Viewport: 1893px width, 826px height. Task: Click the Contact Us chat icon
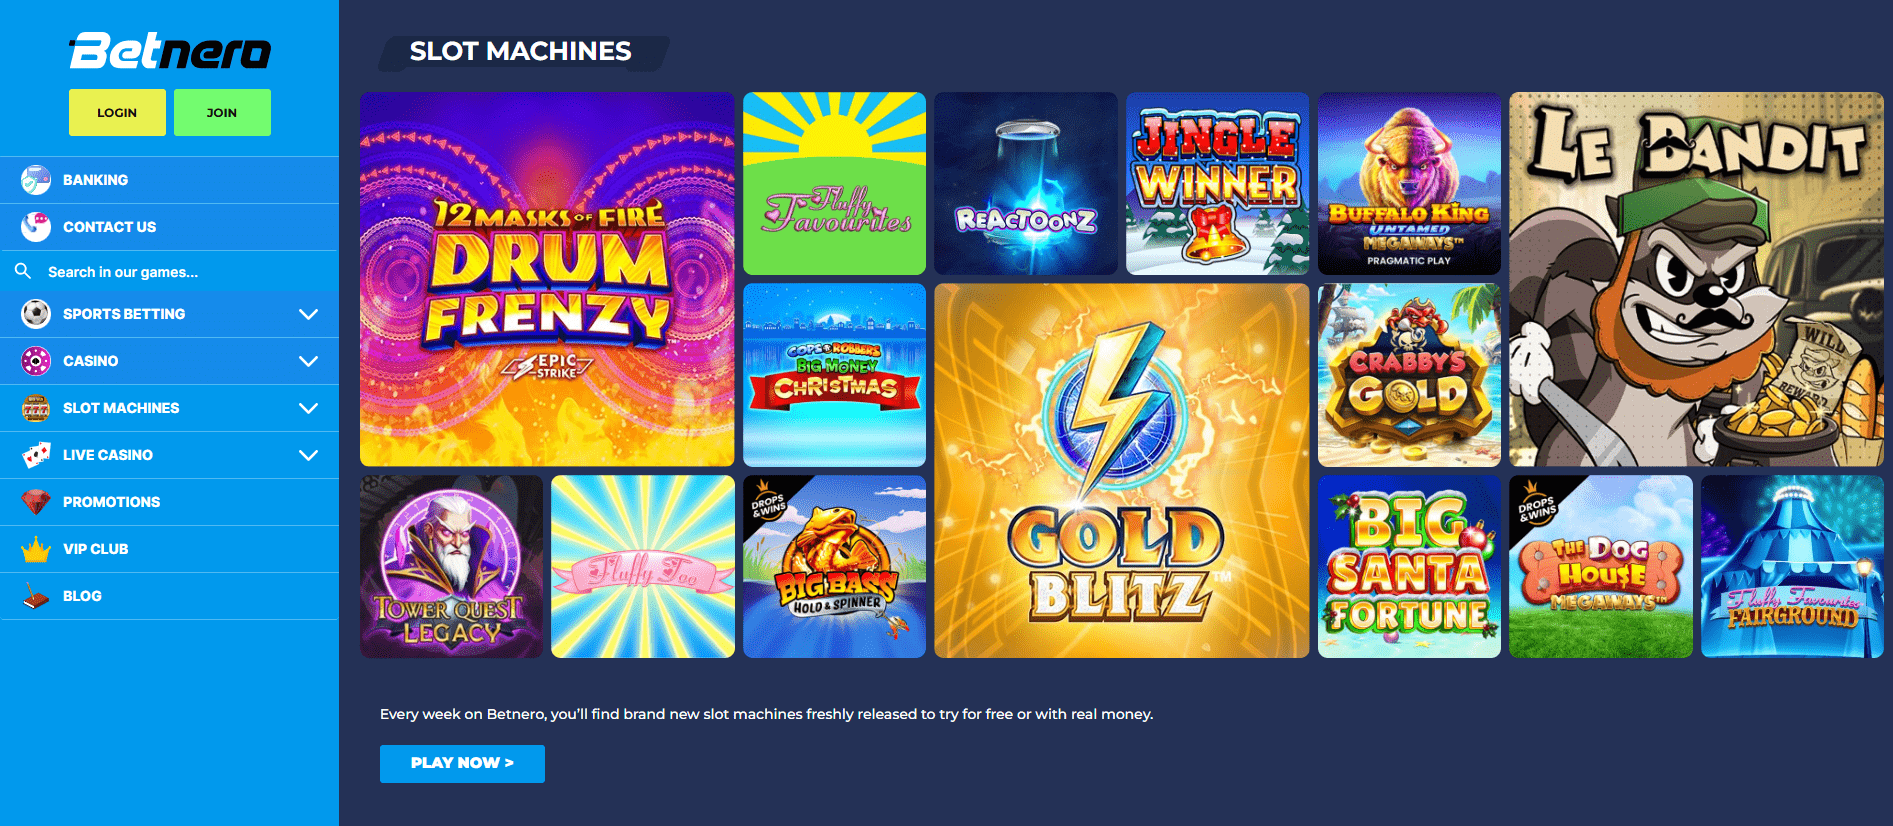pyautogui.click(x=36, y=227)
